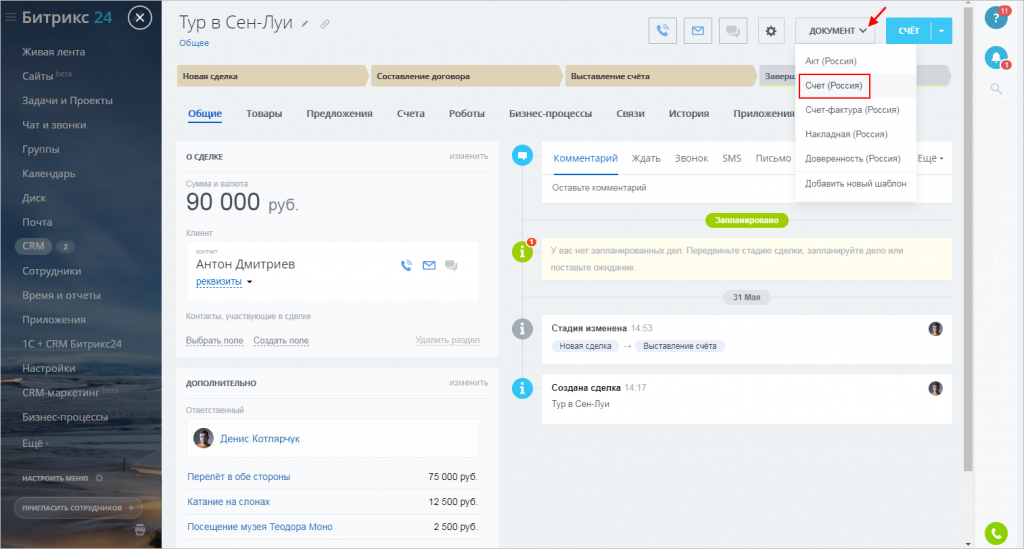Click the vertical scrollbar of deal page
This screenshot has width=1024, height=549.
click(x=968, y=238)
